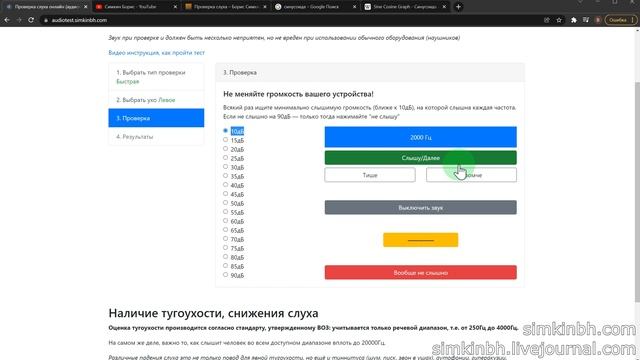Open the Extensions puzzle menu
Screen dimensions: 640x360
[x=573, y=20]
